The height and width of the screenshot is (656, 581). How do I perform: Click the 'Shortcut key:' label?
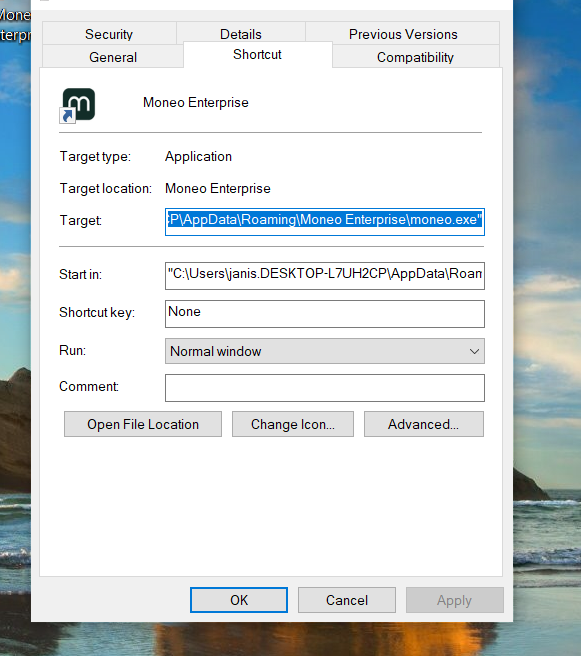97,313
